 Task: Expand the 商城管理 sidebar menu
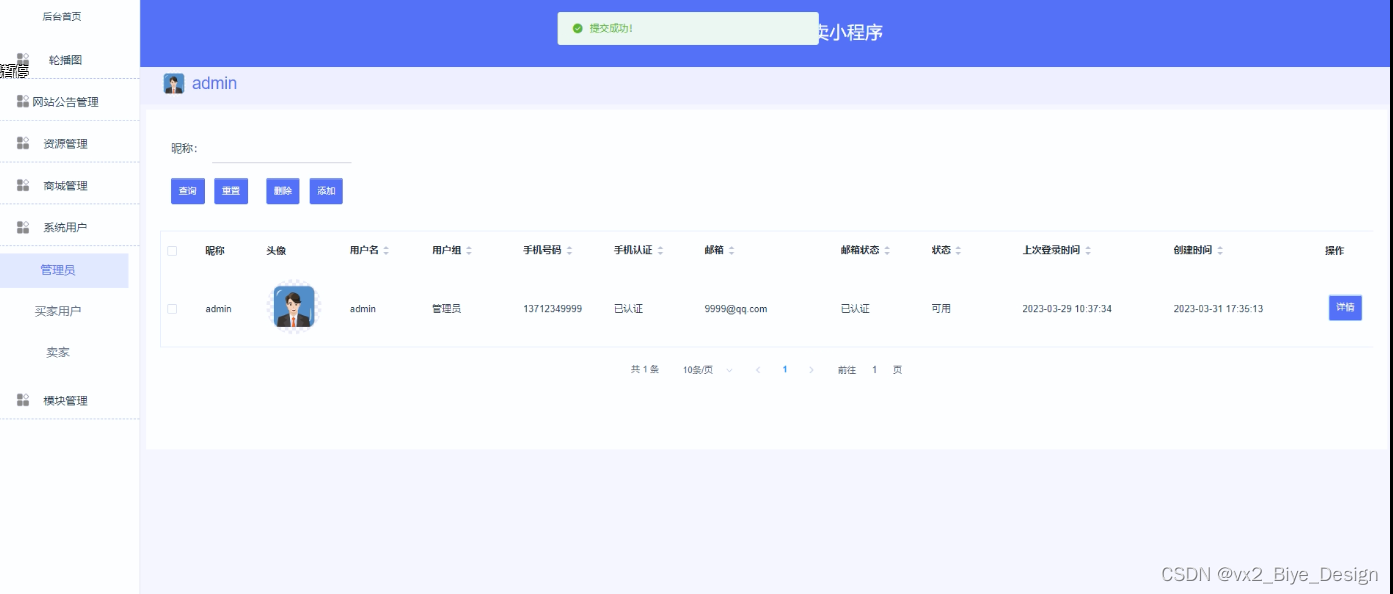(x=70, y=185)
